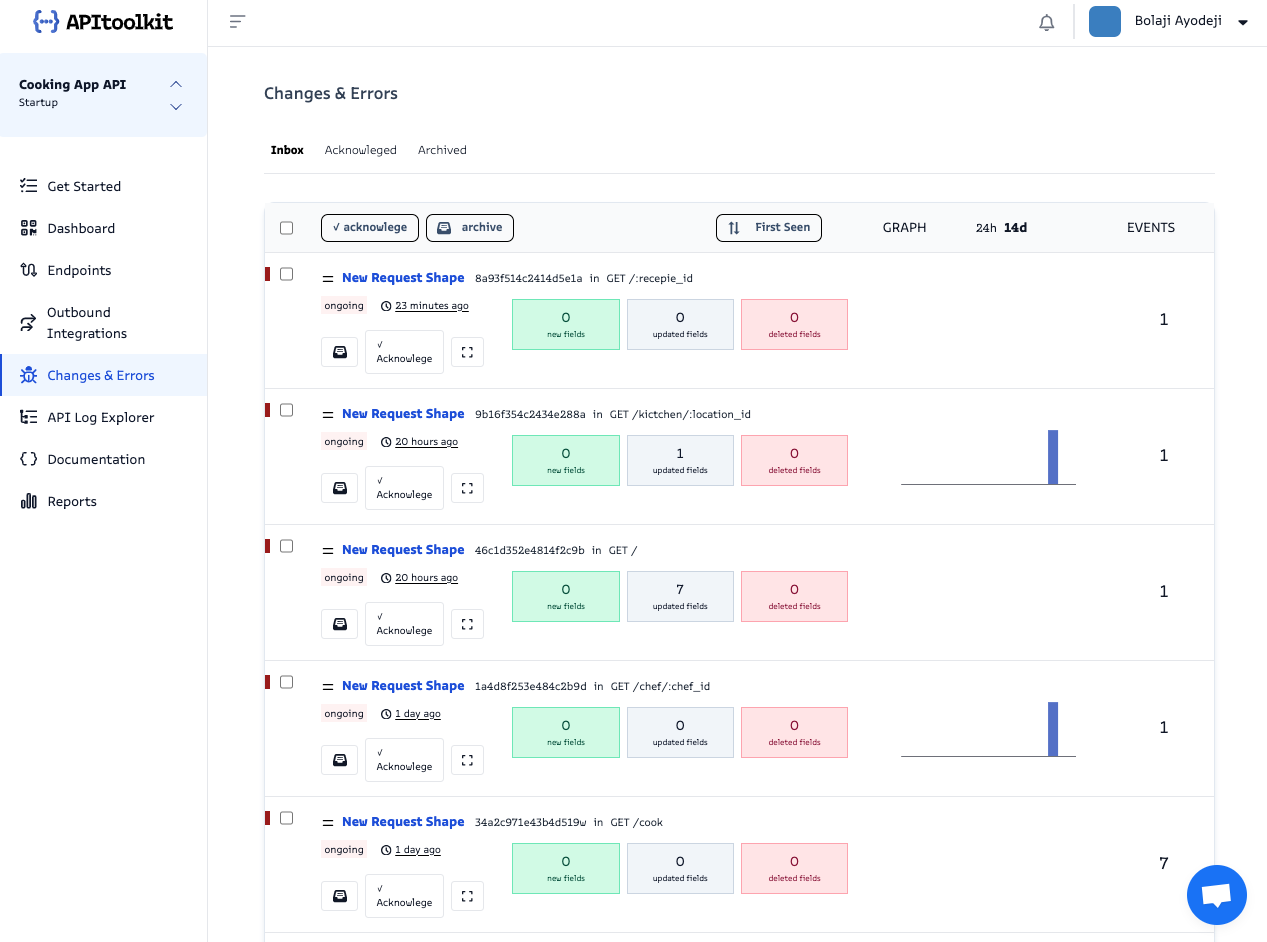Screen dimensions: 1267x942
Task: Expand details for the GET / change
Action: point(467,623)
